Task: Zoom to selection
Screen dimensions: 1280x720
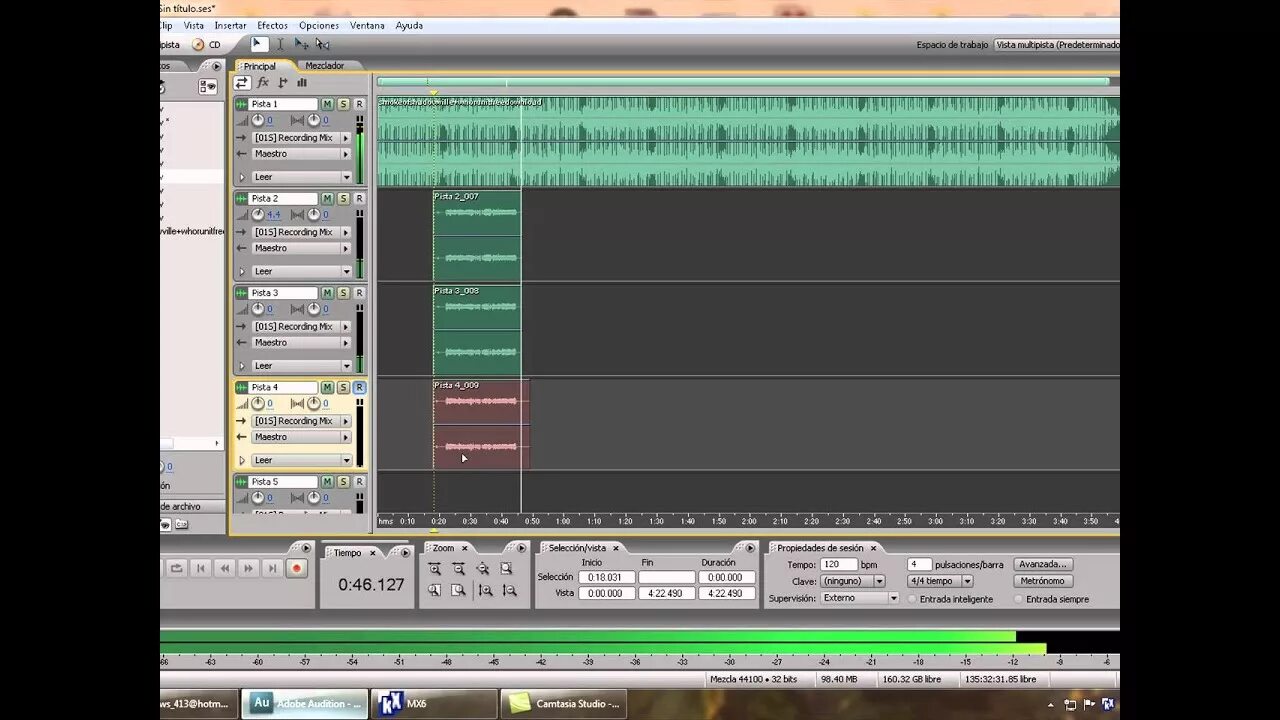Action: click(x=506, y=568)
